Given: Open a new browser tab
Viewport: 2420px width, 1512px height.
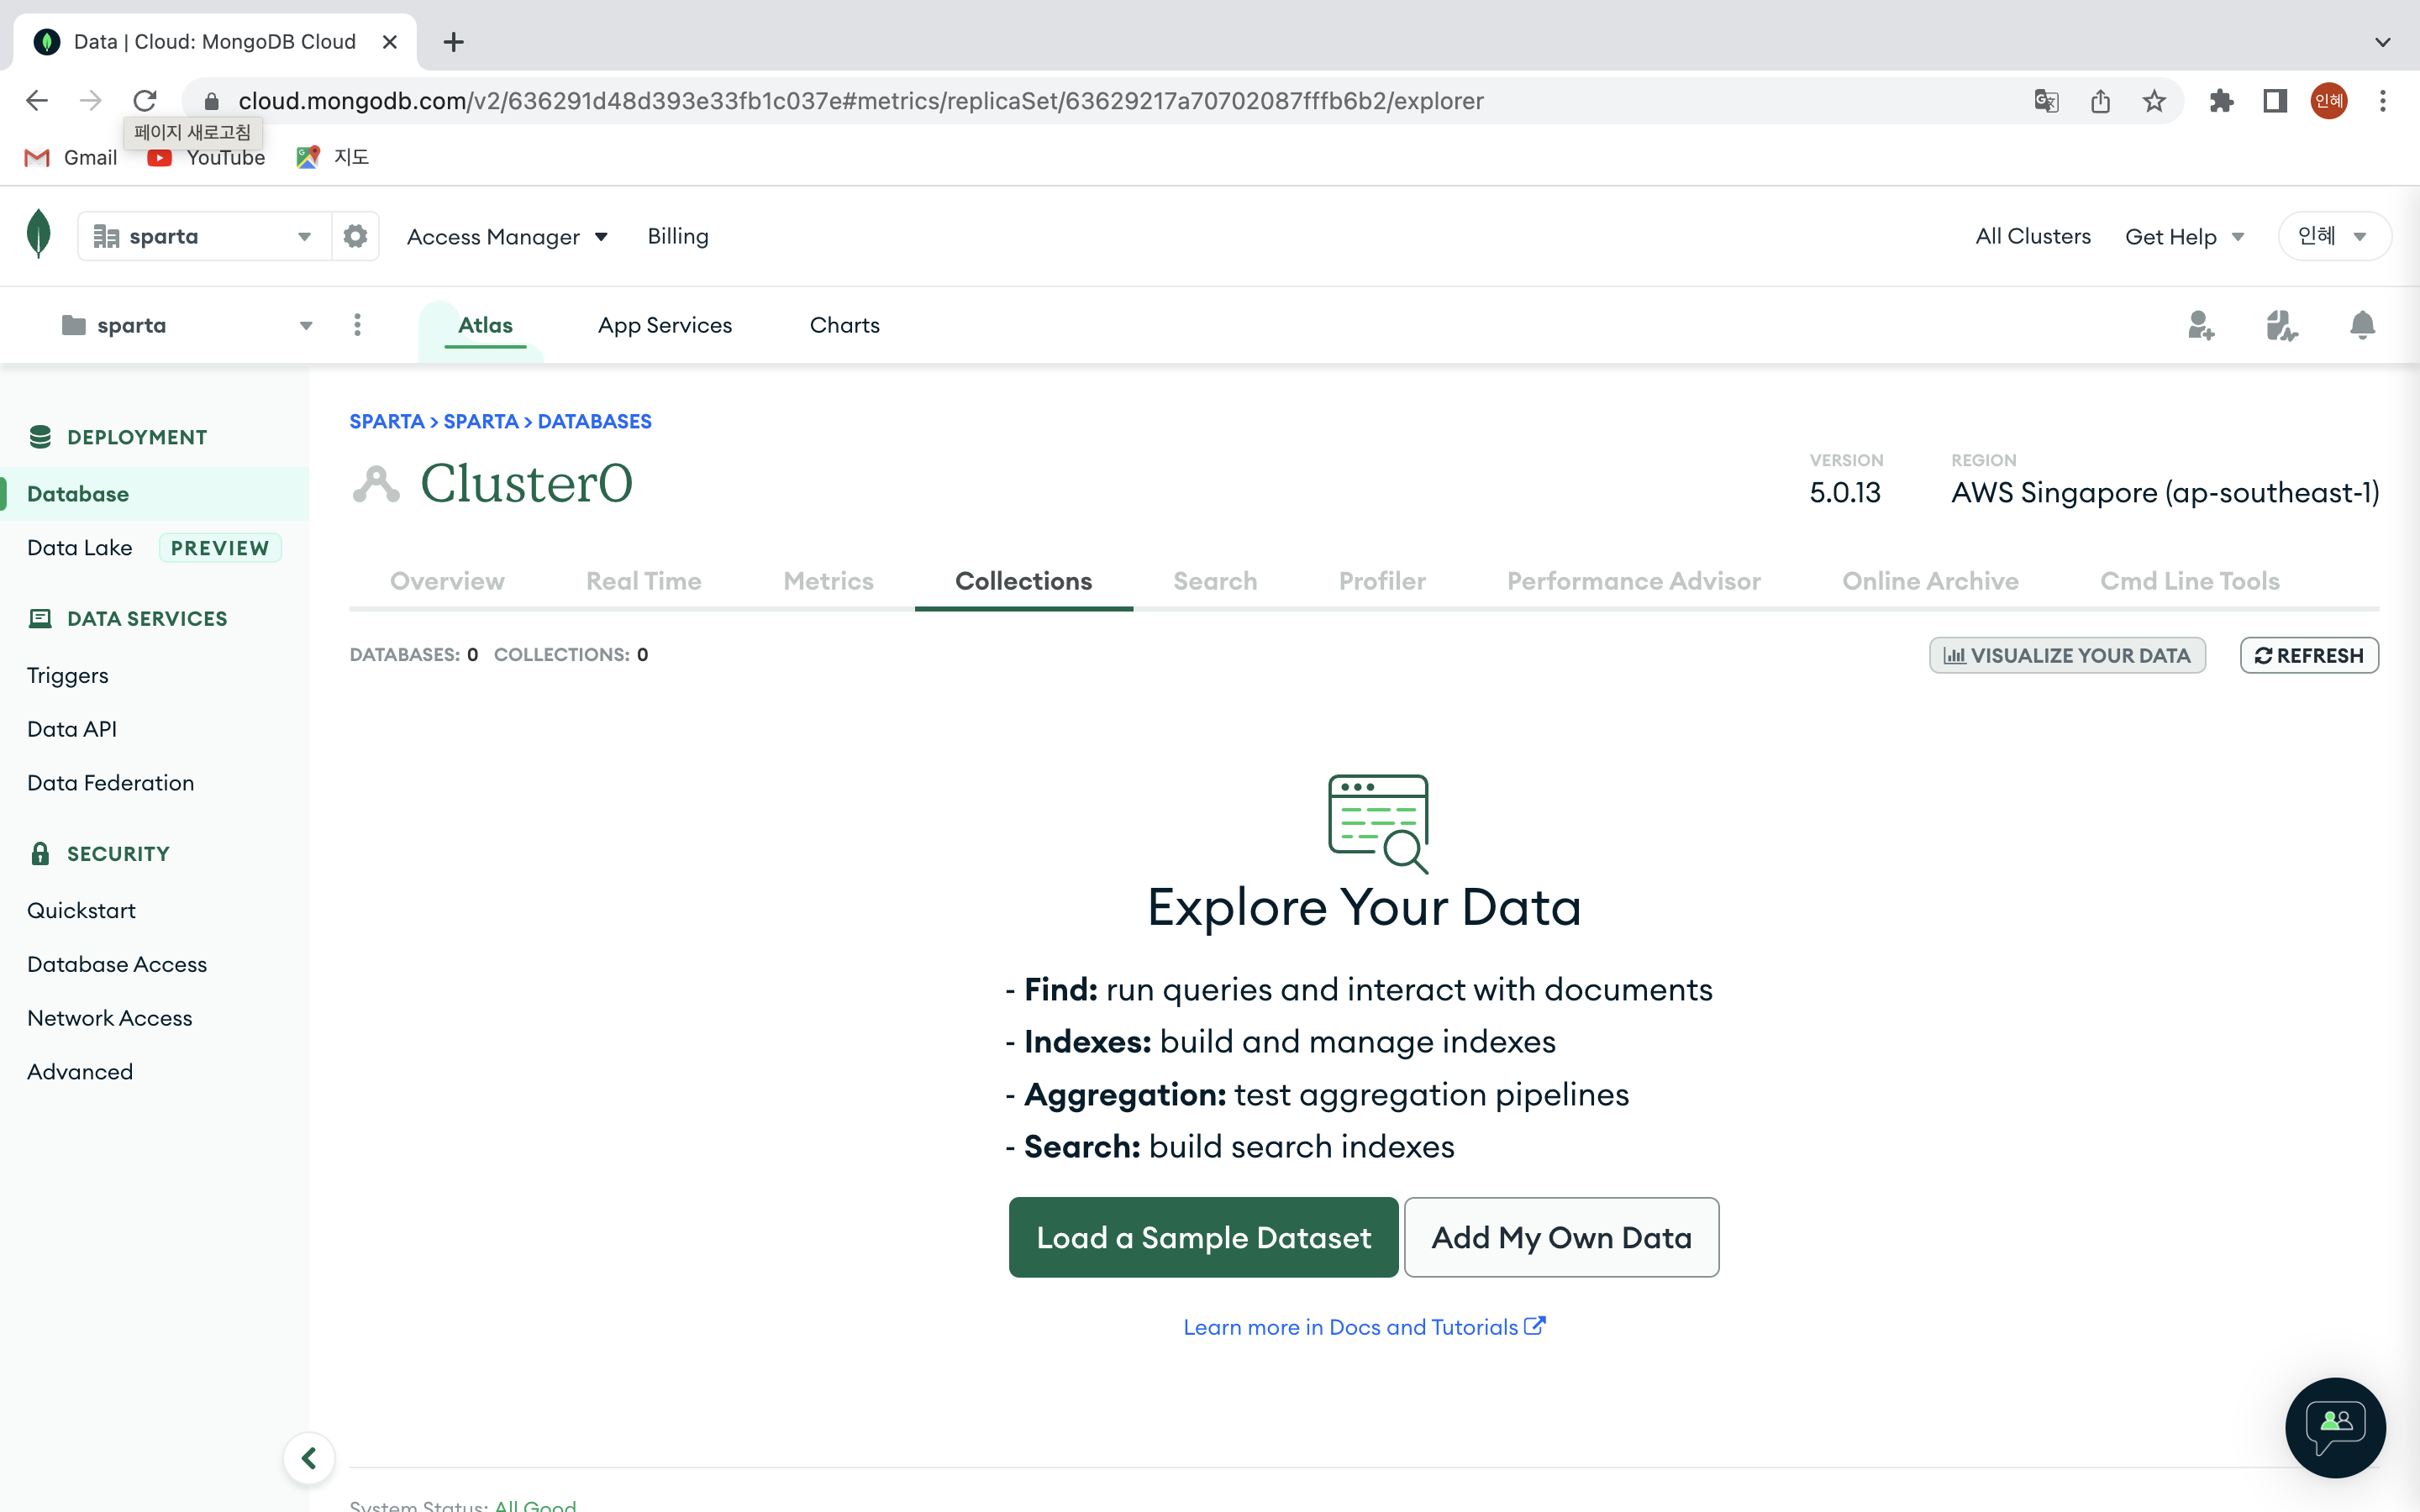Looking at the screenshot, I should point(453,42).
